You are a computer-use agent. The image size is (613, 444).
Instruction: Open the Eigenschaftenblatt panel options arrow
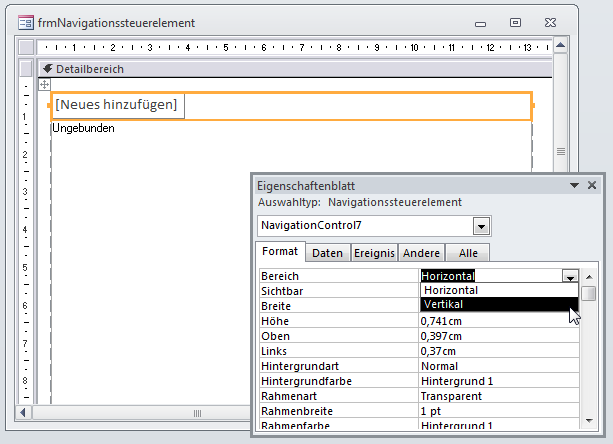[574, 185]
